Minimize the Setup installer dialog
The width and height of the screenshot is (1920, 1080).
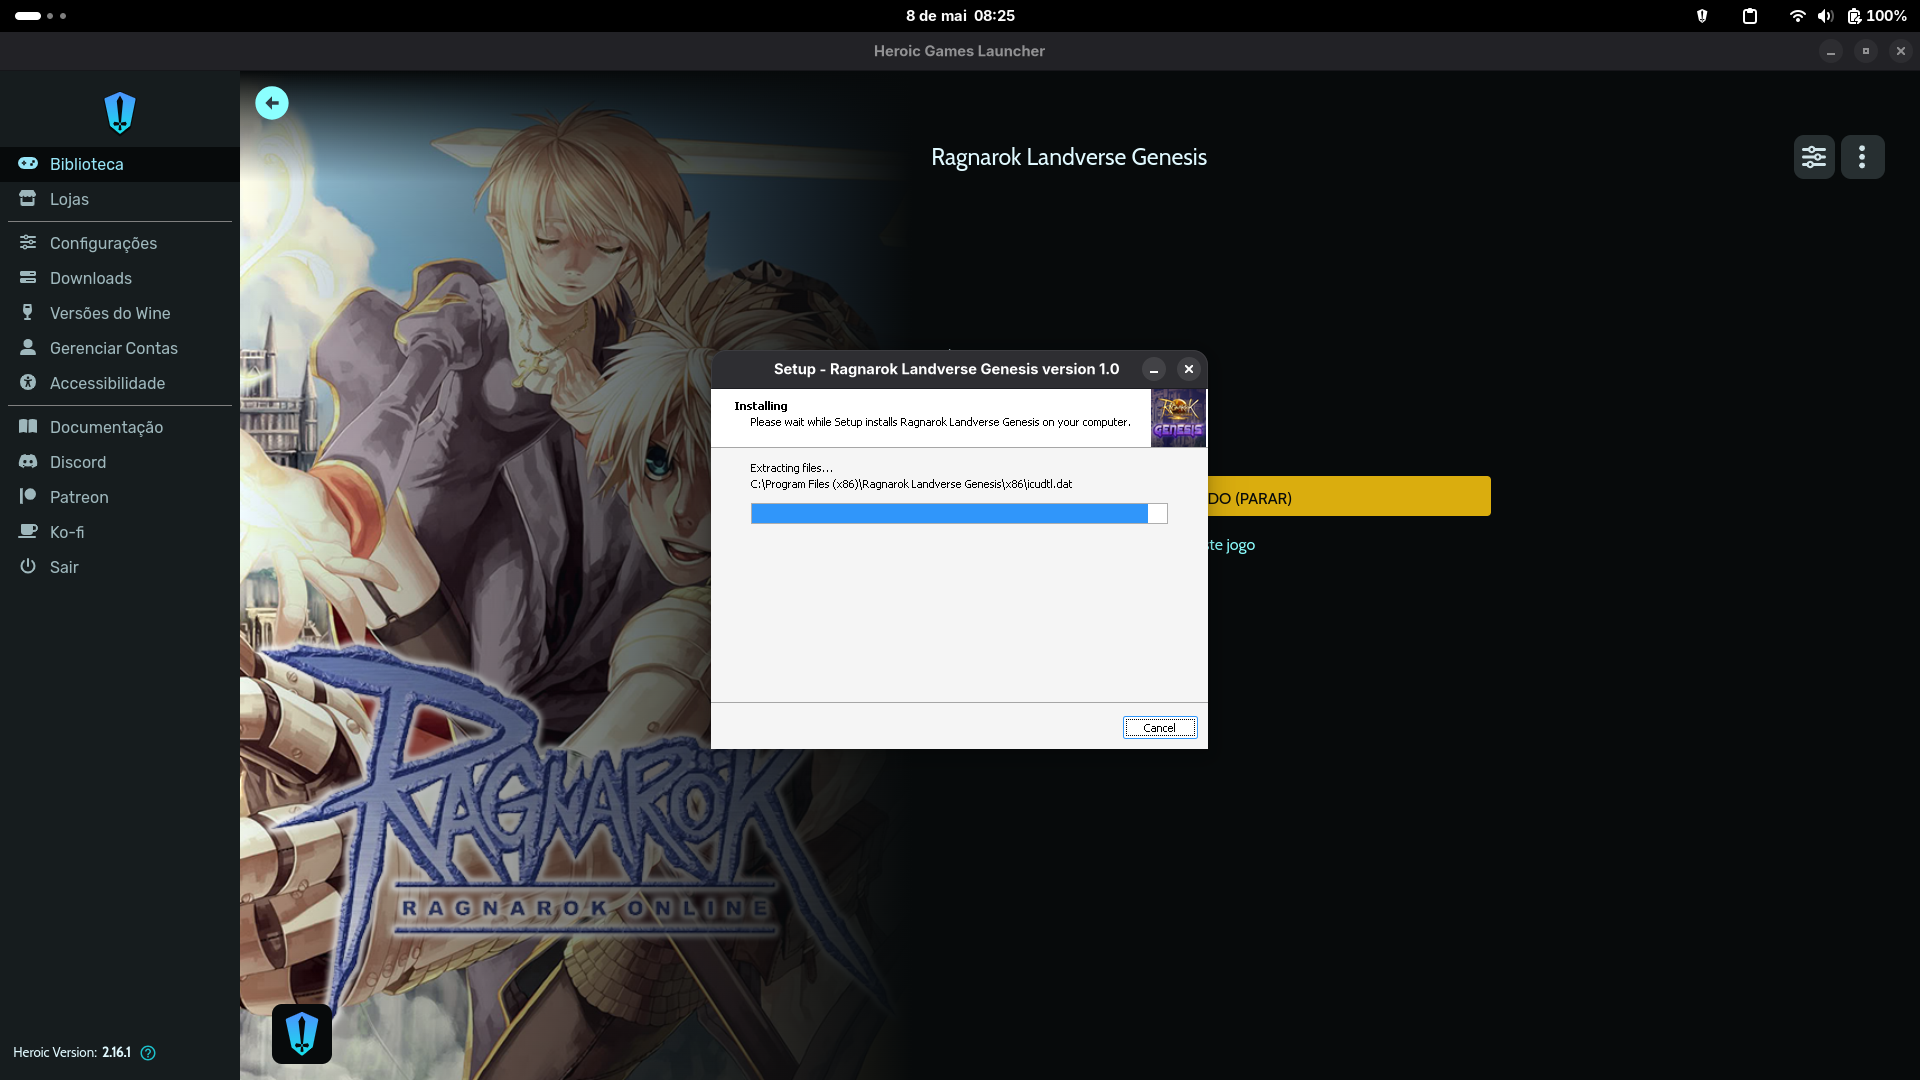1154,370
